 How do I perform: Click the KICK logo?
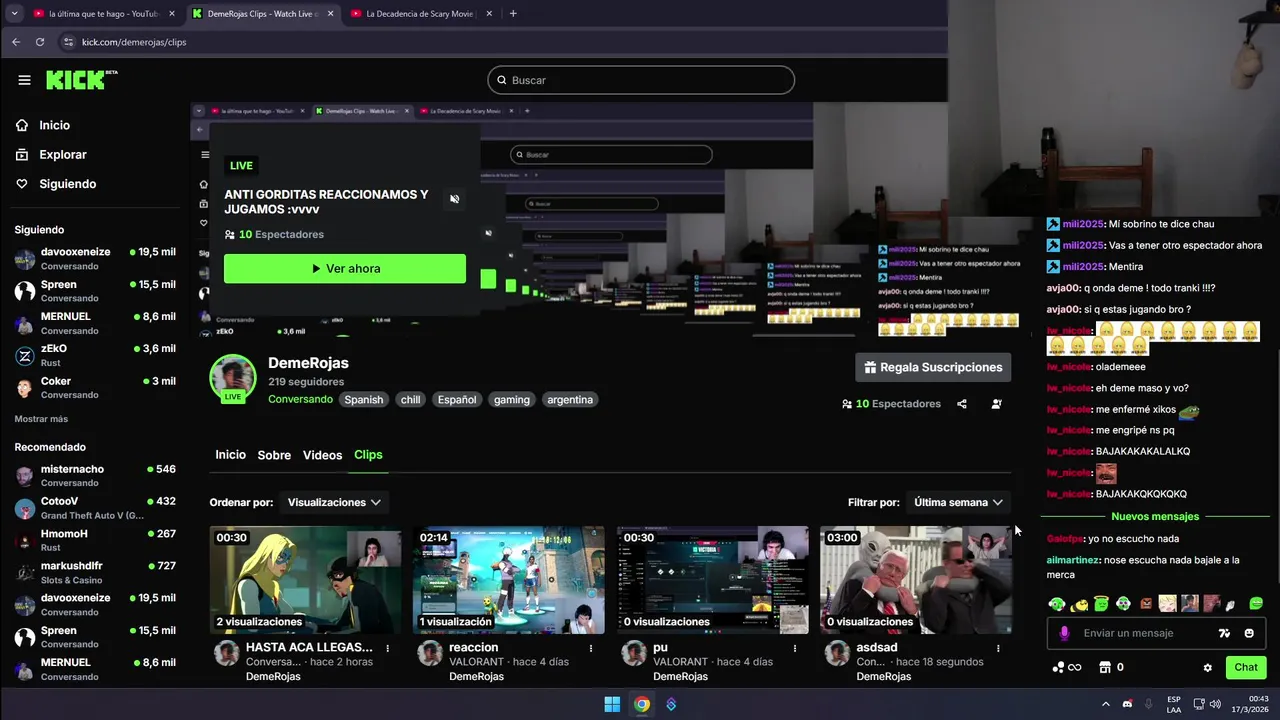82,80
